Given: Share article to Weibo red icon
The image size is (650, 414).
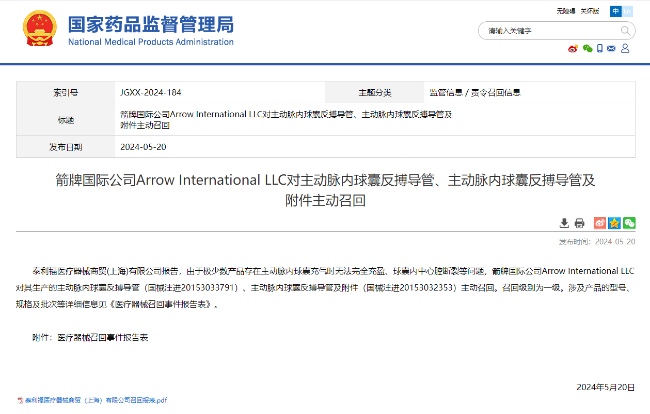Looking at the screenshot, I should pyautogui.click(x=600, y=222).
